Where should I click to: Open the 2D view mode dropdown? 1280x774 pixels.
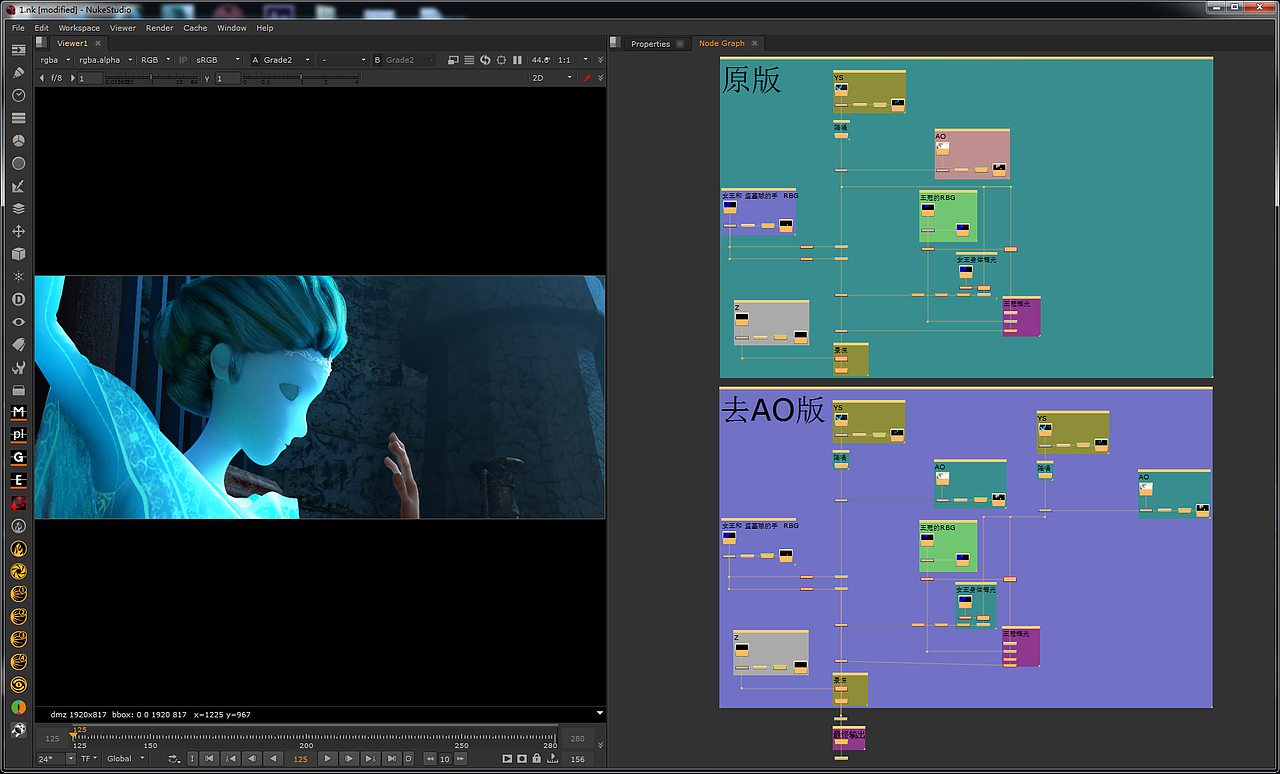[552, 78]
